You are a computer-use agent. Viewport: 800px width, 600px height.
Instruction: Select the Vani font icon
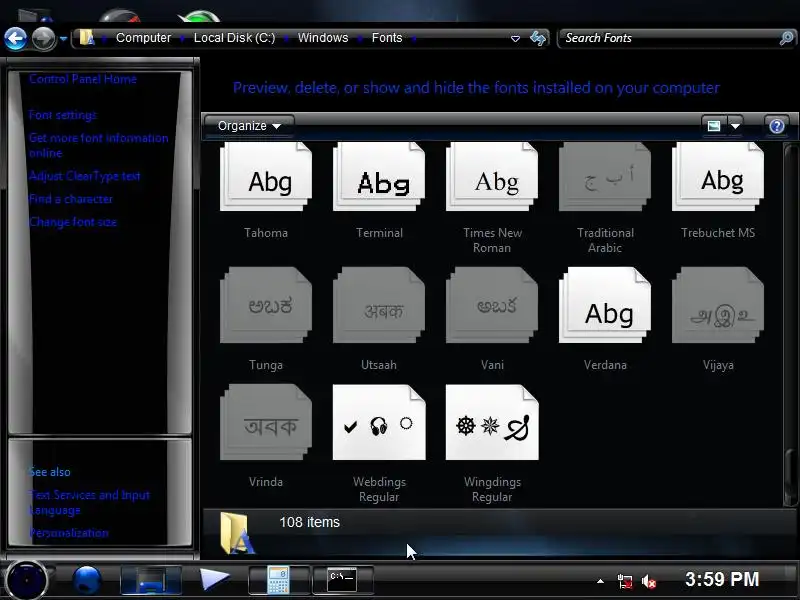492,305
